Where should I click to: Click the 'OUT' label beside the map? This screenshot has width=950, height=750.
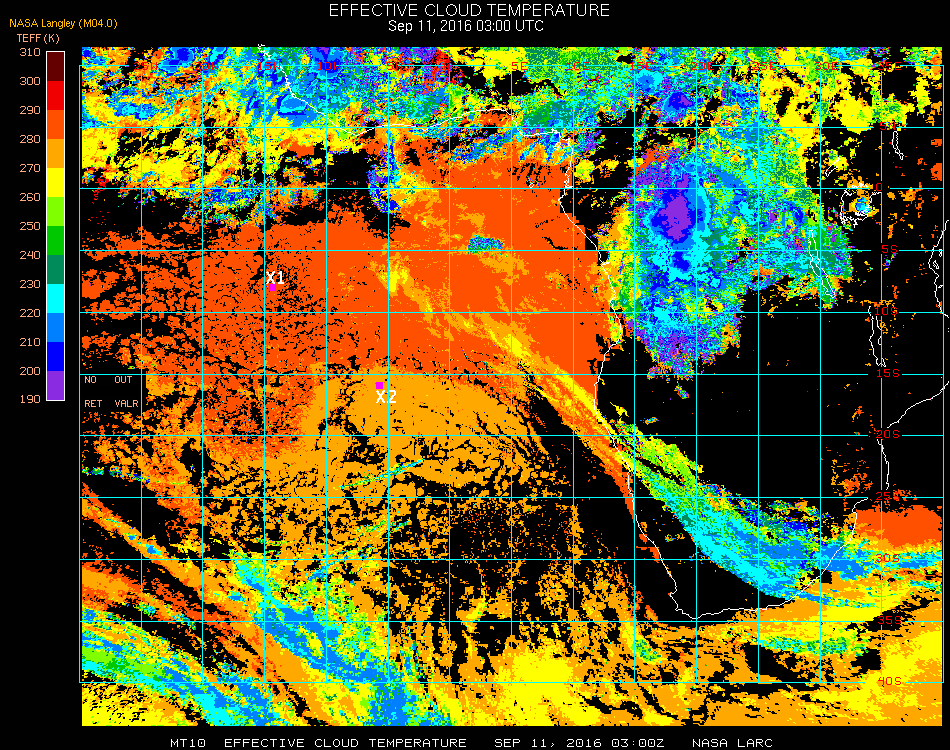pos(123,380)
